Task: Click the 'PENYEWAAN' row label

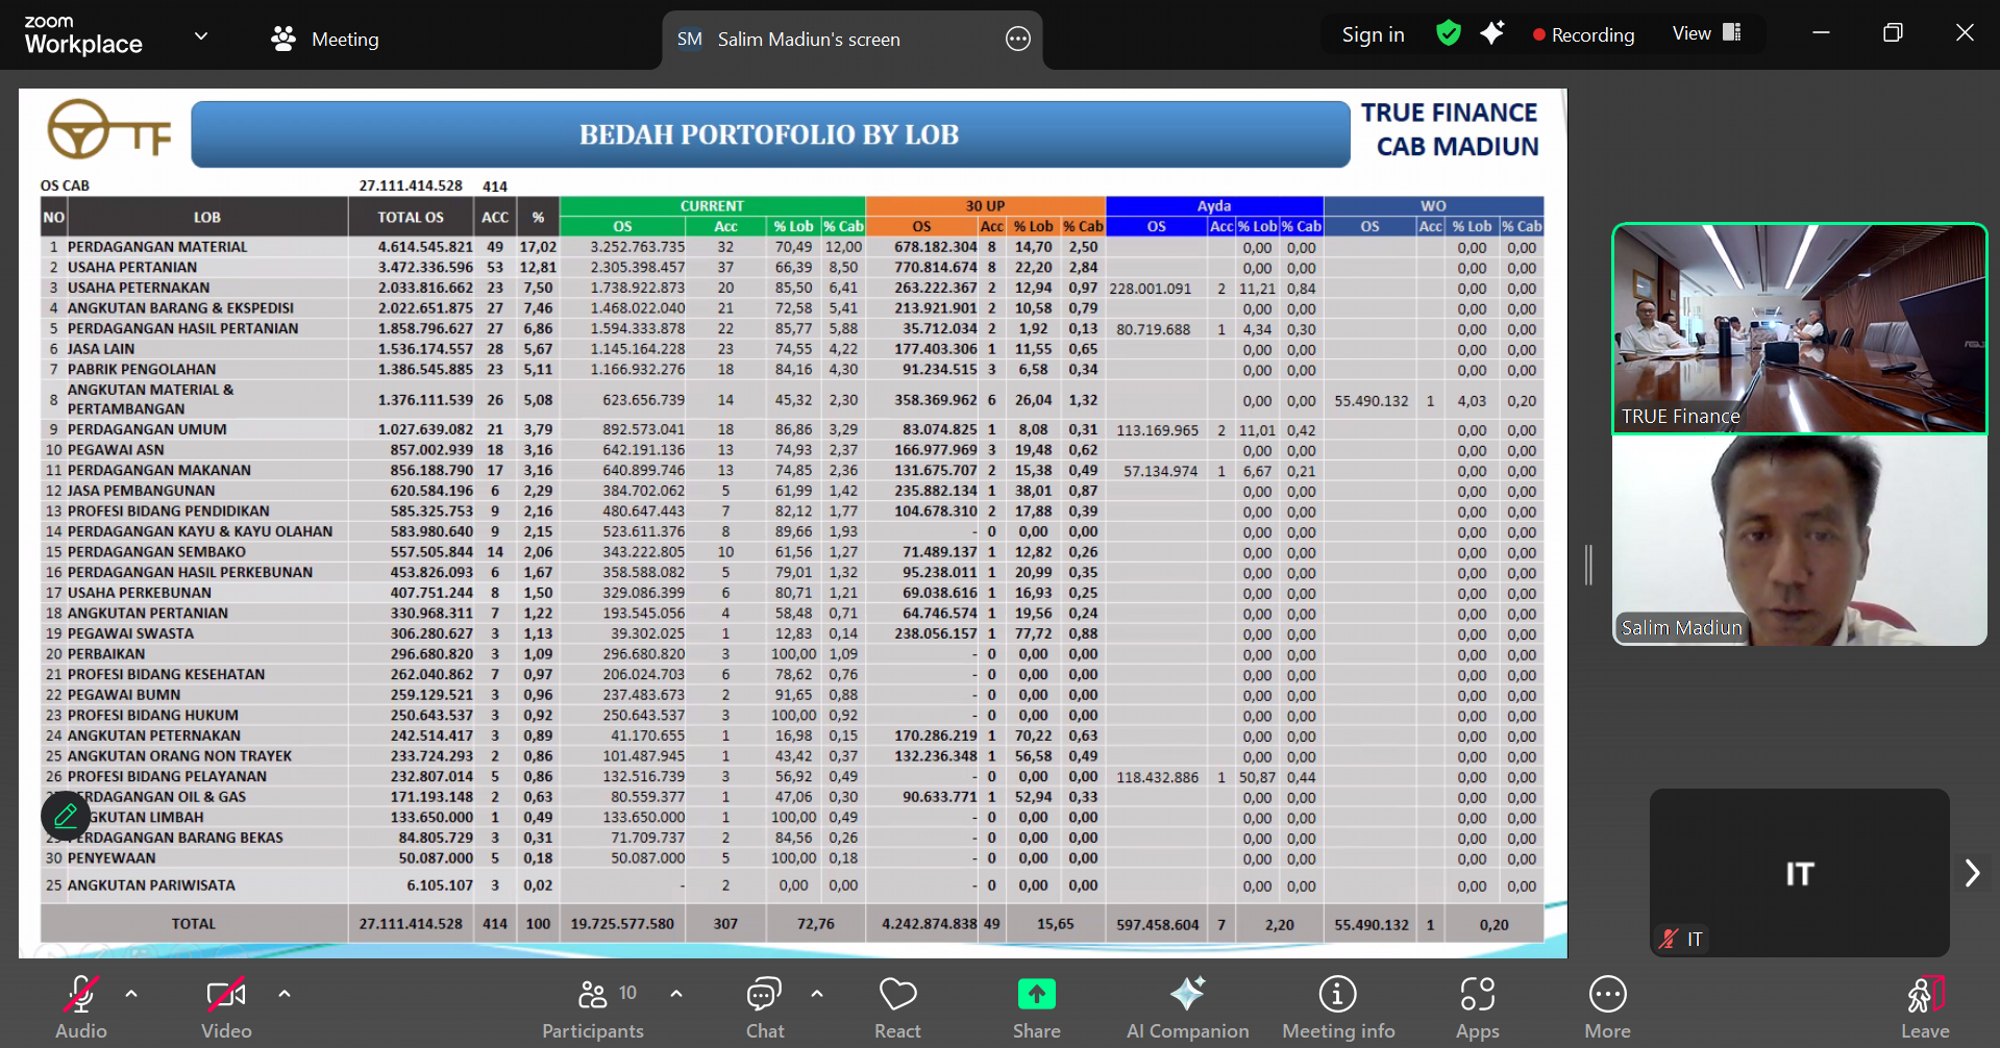Action: click(111, 858)
